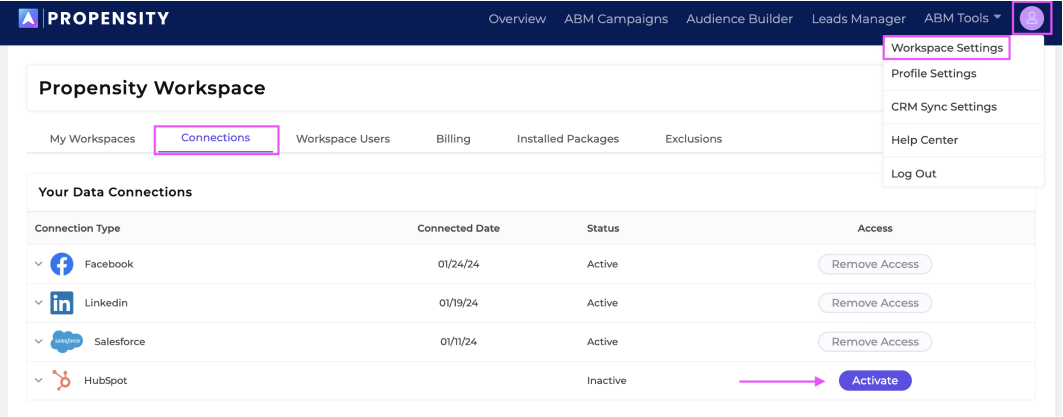
Task: Click connected date 01/19/24
Action: pos(458,303)
